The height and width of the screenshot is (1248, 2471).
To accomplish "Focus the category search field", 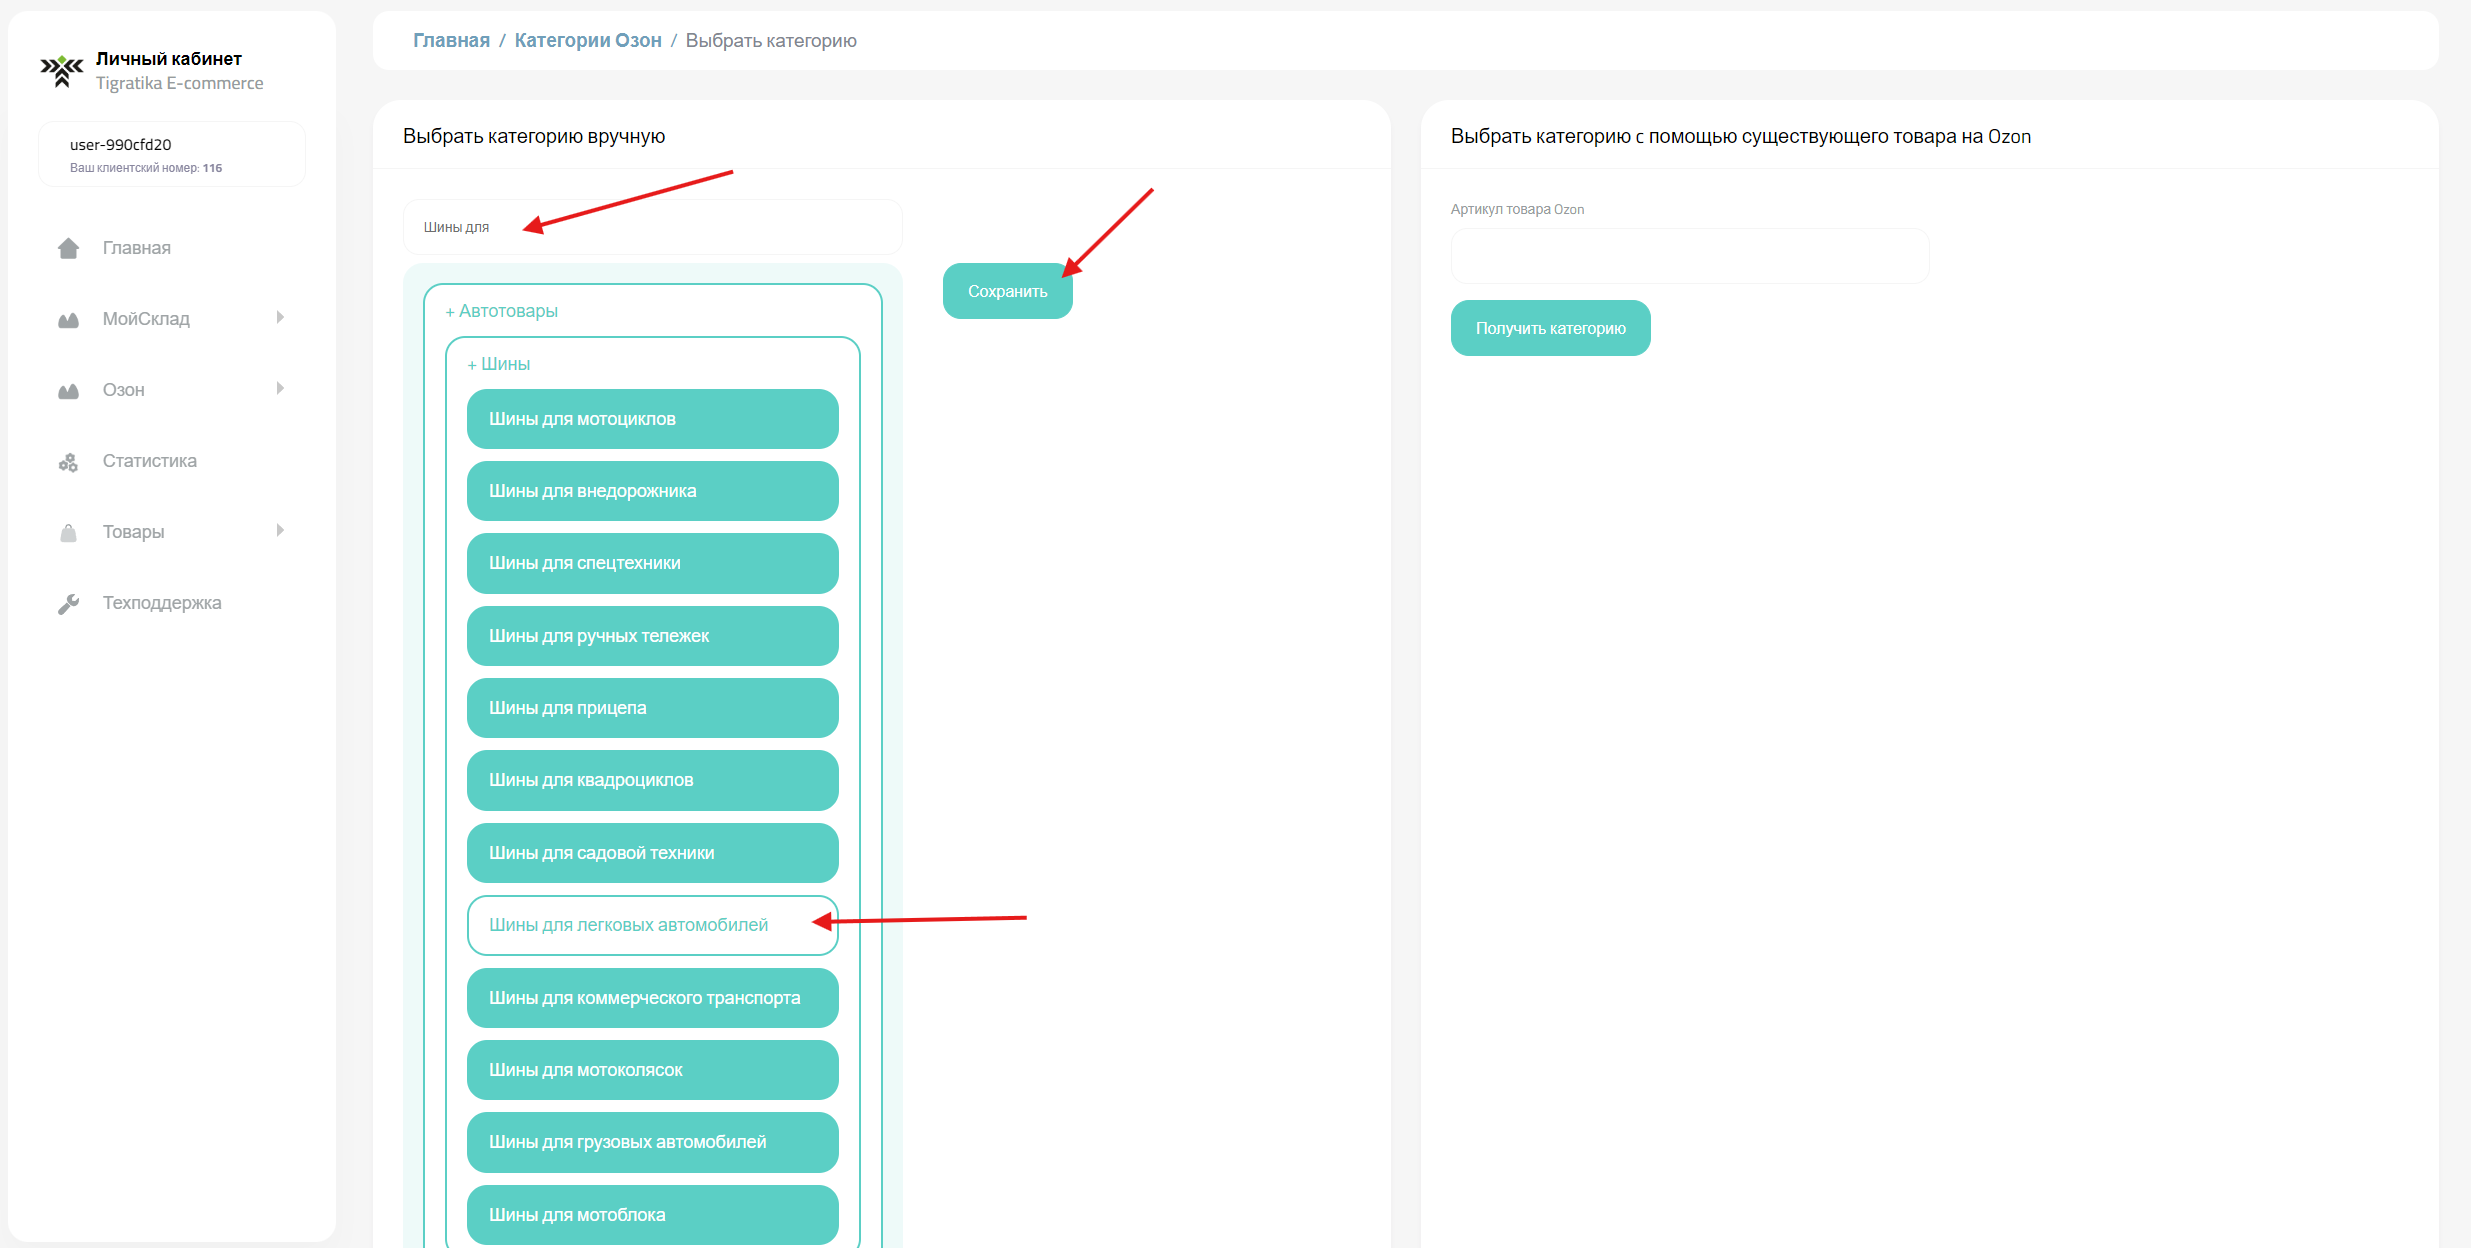I will click(x=653, y=227).
